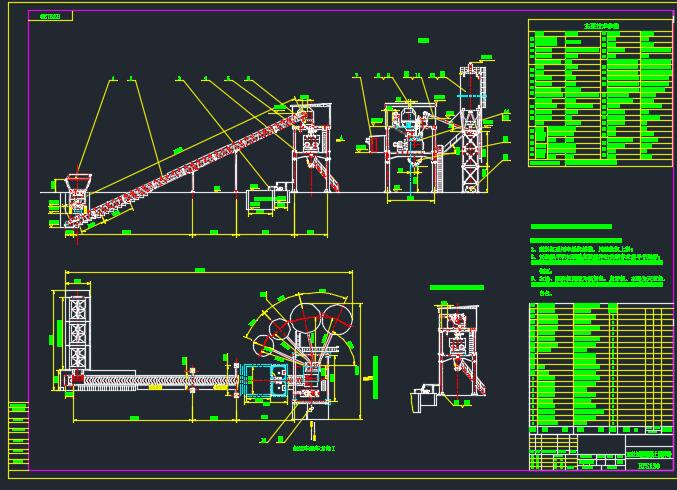
Task: Select the heading of the technical parameters table
Action: (x=601, y=25)
